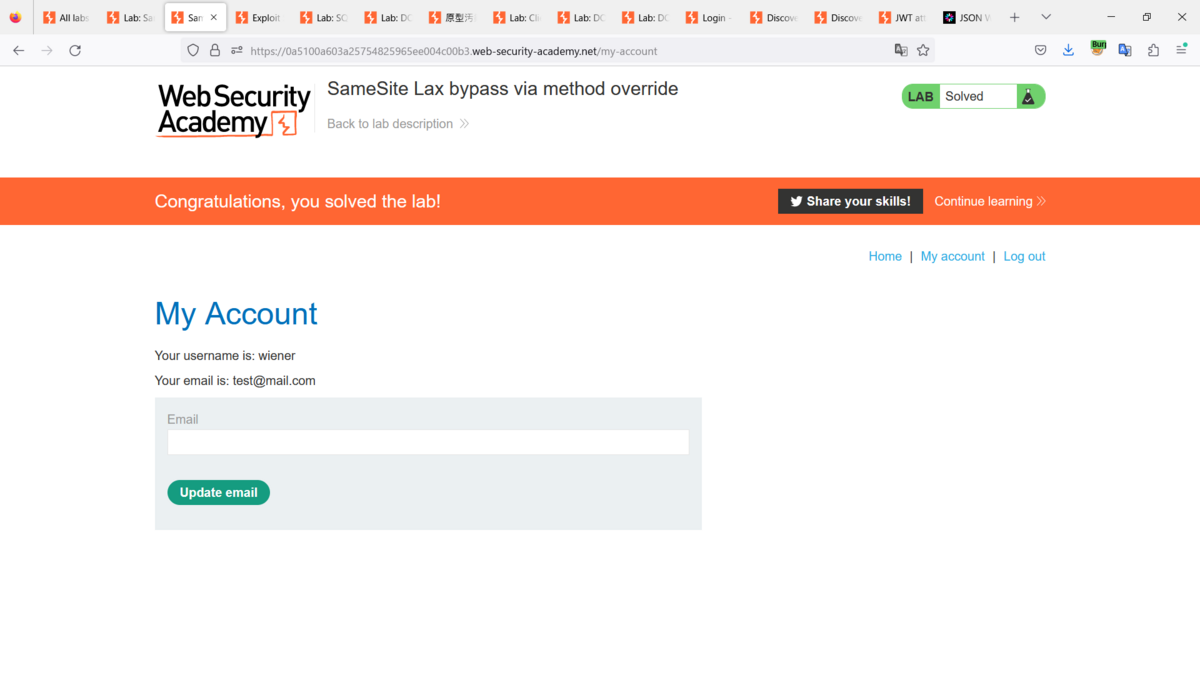Switch to the Exploit server tab
Screen dimensions: 1200x675
pyautogui.click(x=259, y=17)
